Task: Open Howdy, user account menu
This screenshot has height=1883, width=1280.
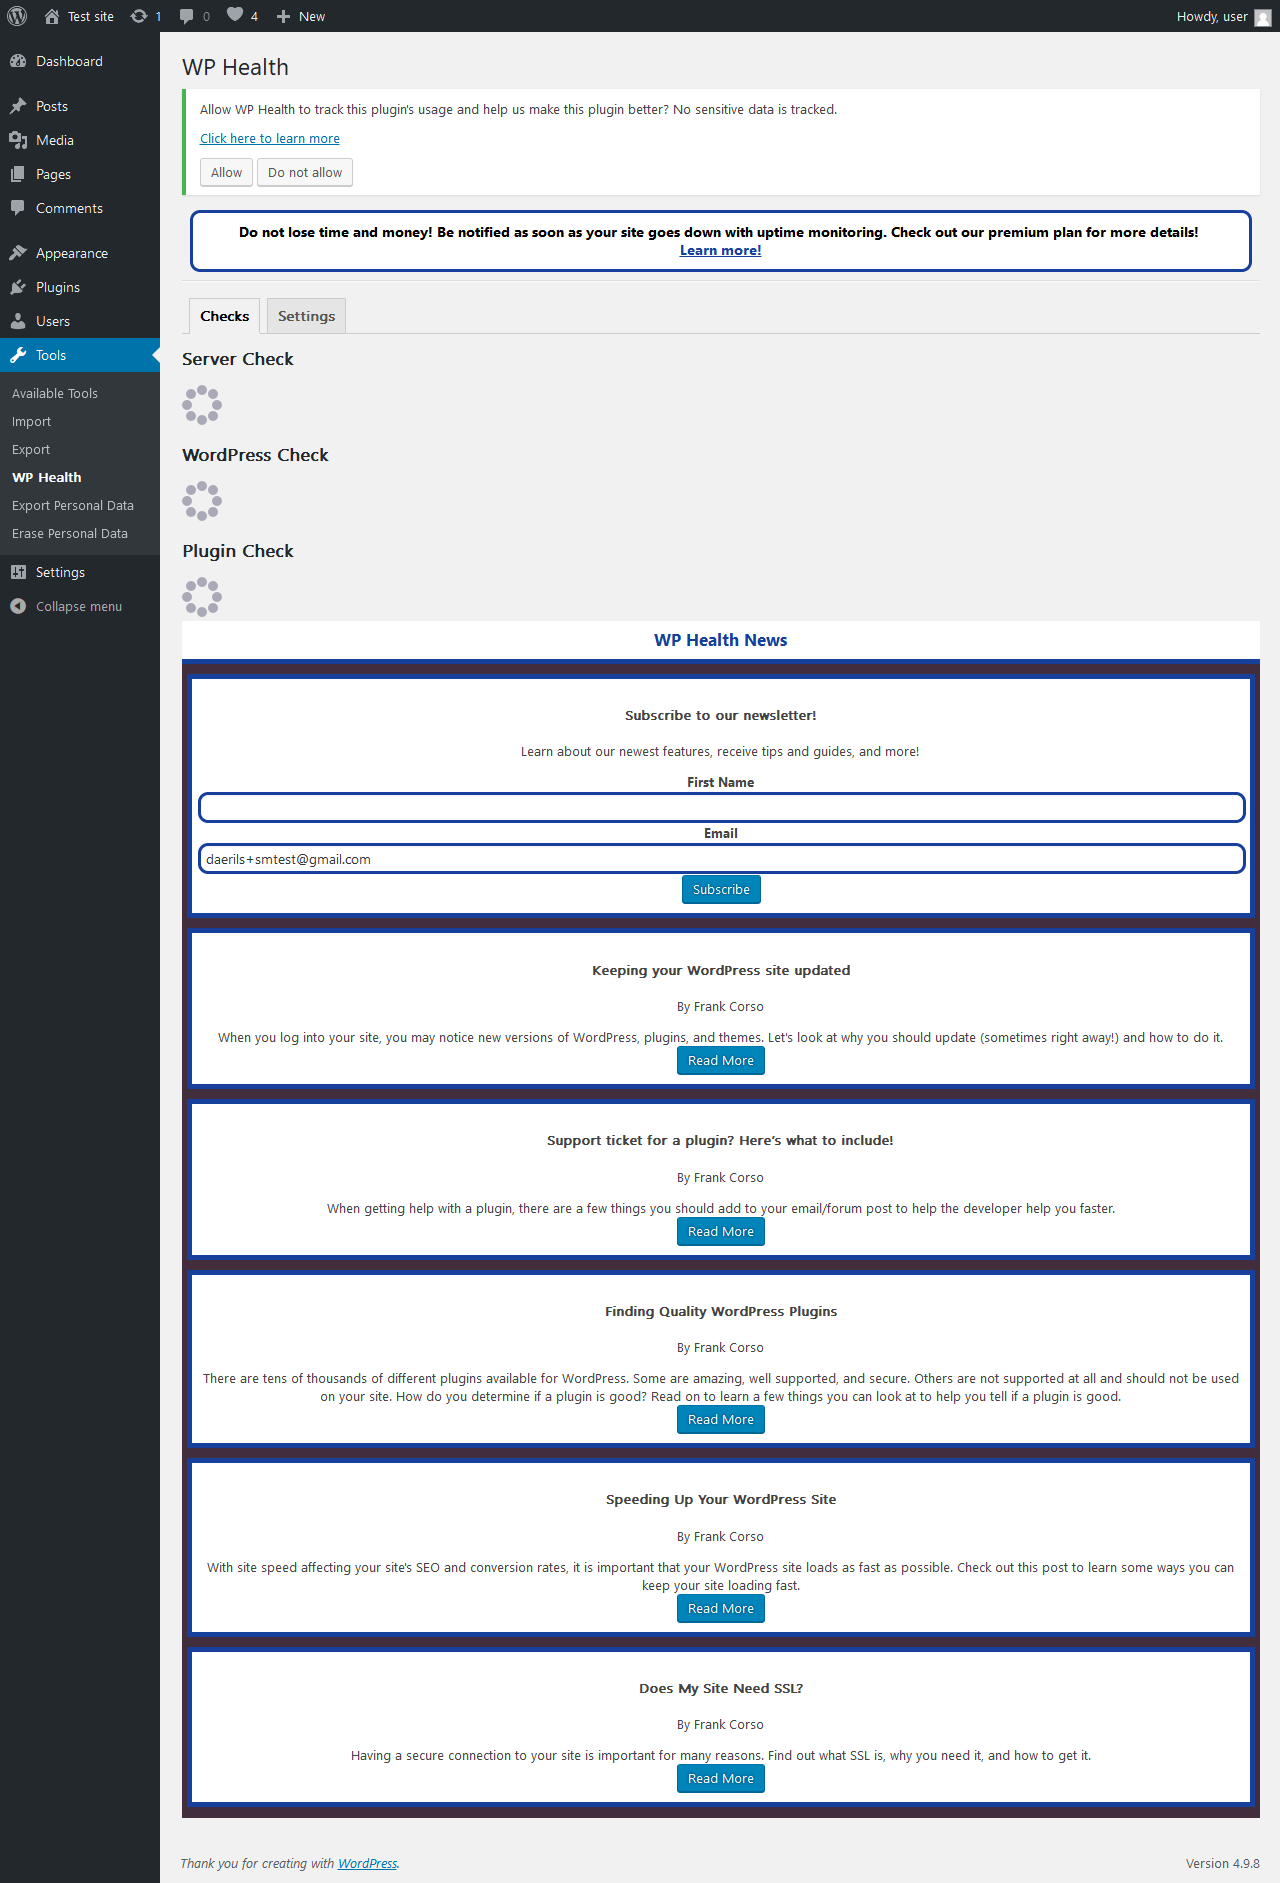Action: [1224, 16]
